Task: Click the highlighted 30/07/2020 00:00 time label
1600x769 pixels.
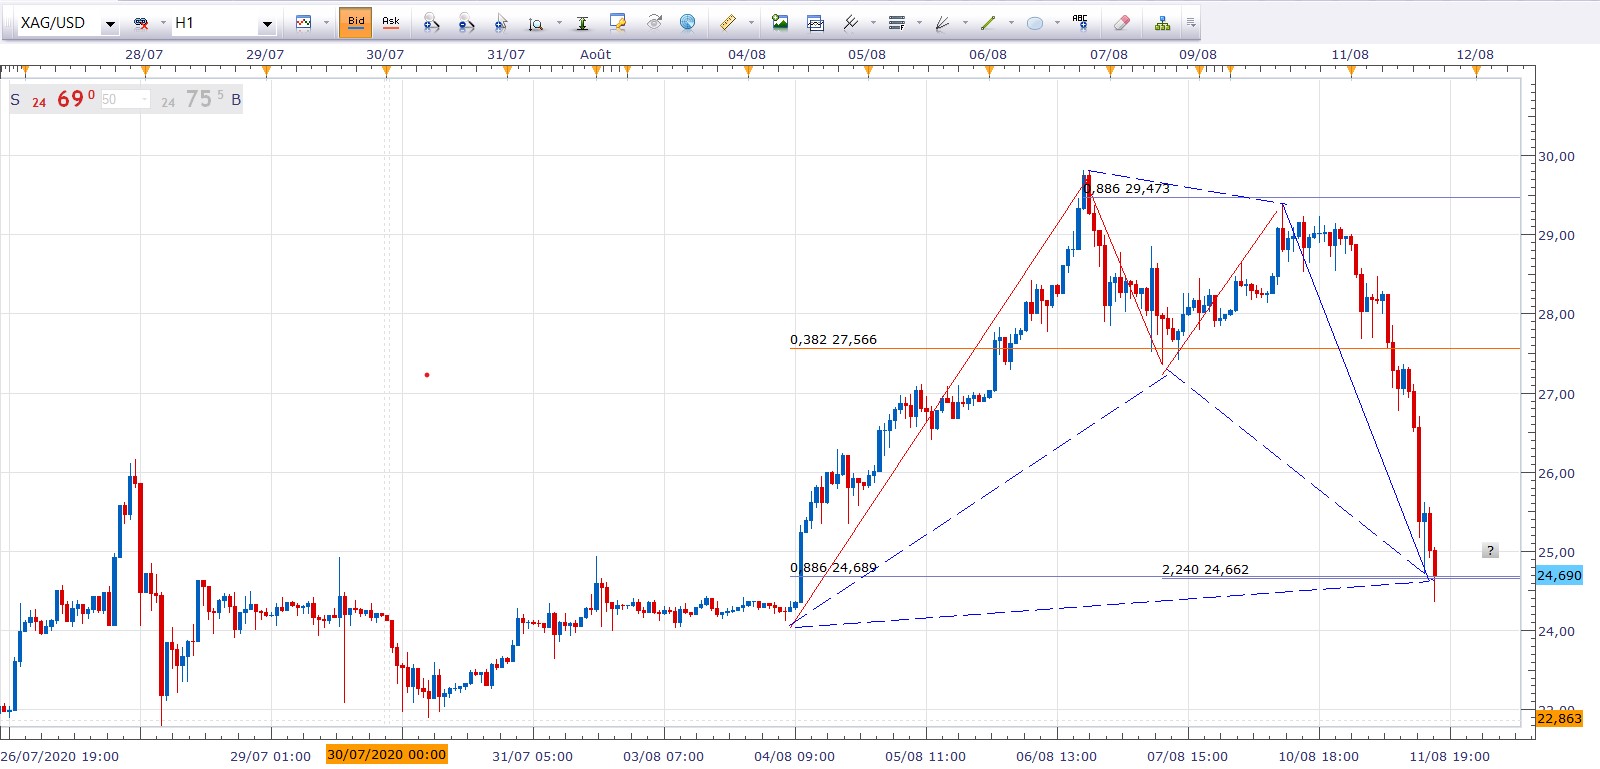Action: (386, 755)
